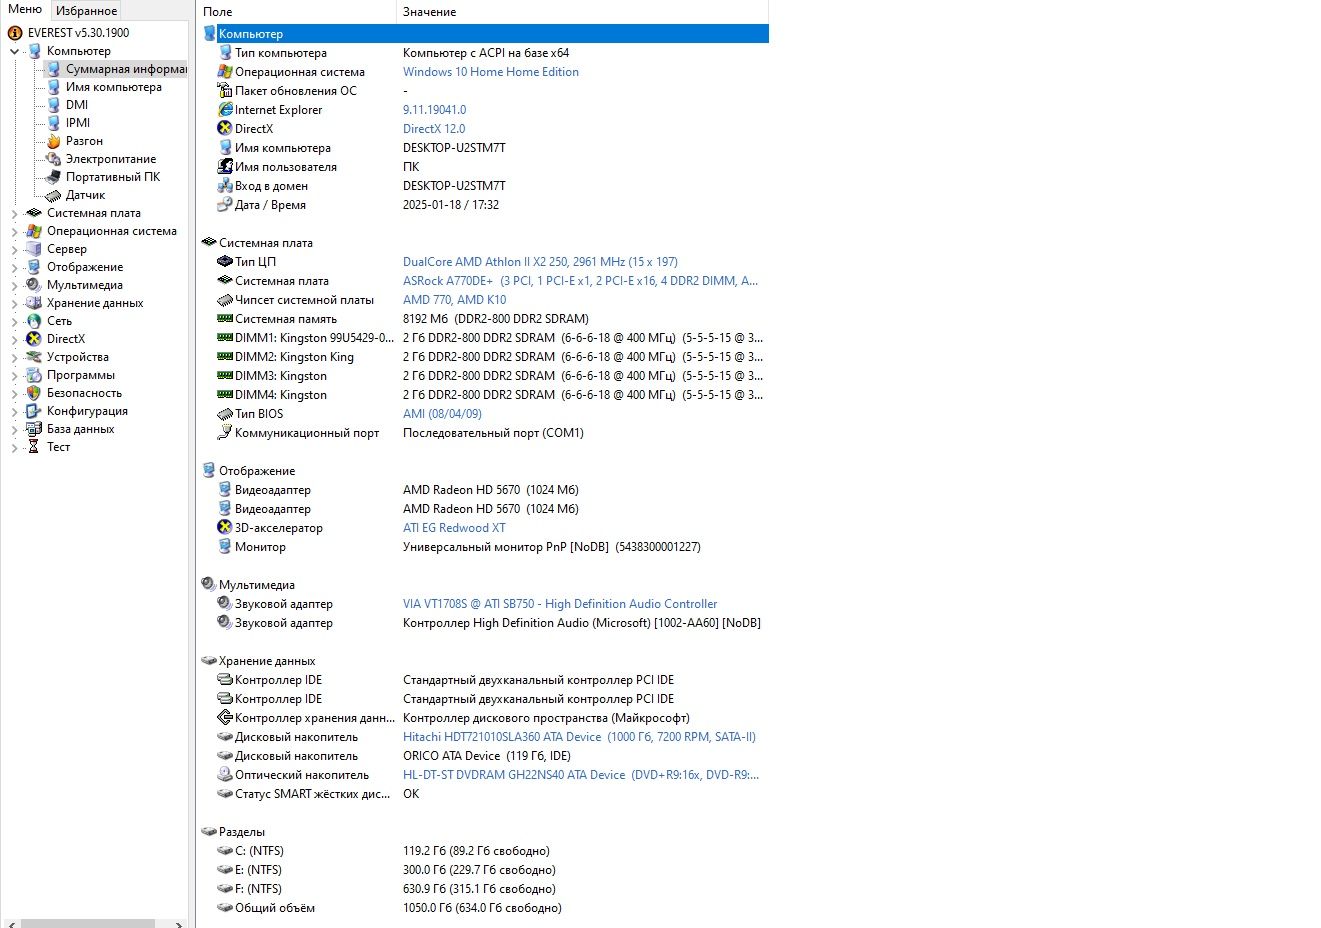
Task: Open the AMD 770, AMD K10 chipset link
Action: tap(455, 300)
